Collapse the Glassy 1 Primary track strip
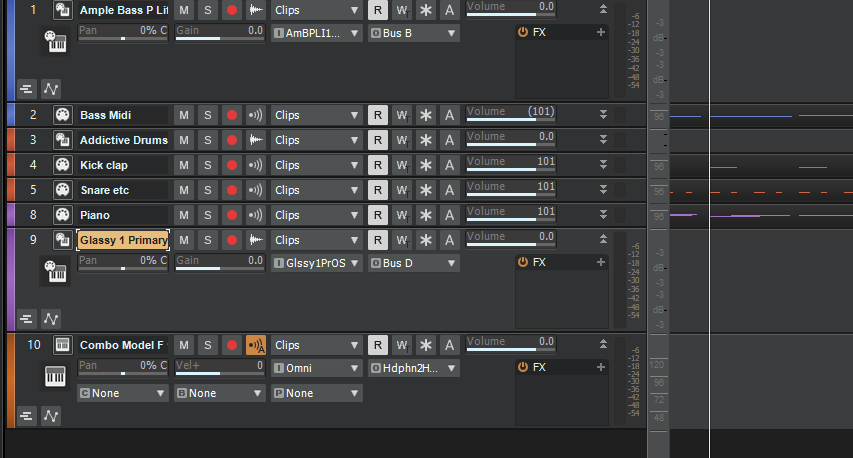 pos(602,239)
